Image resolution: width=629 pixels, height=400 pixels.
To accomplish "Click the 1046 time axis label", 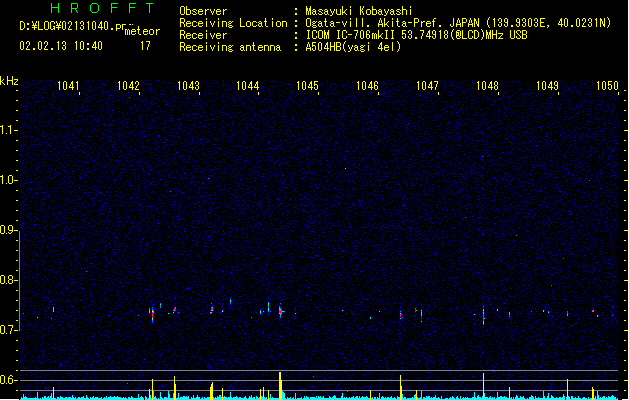I will (367, 86).
